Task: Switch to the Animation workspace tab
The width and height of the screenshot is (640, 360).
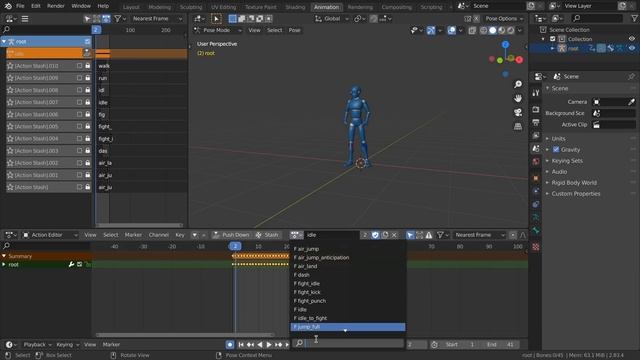Action: [326, 7]
